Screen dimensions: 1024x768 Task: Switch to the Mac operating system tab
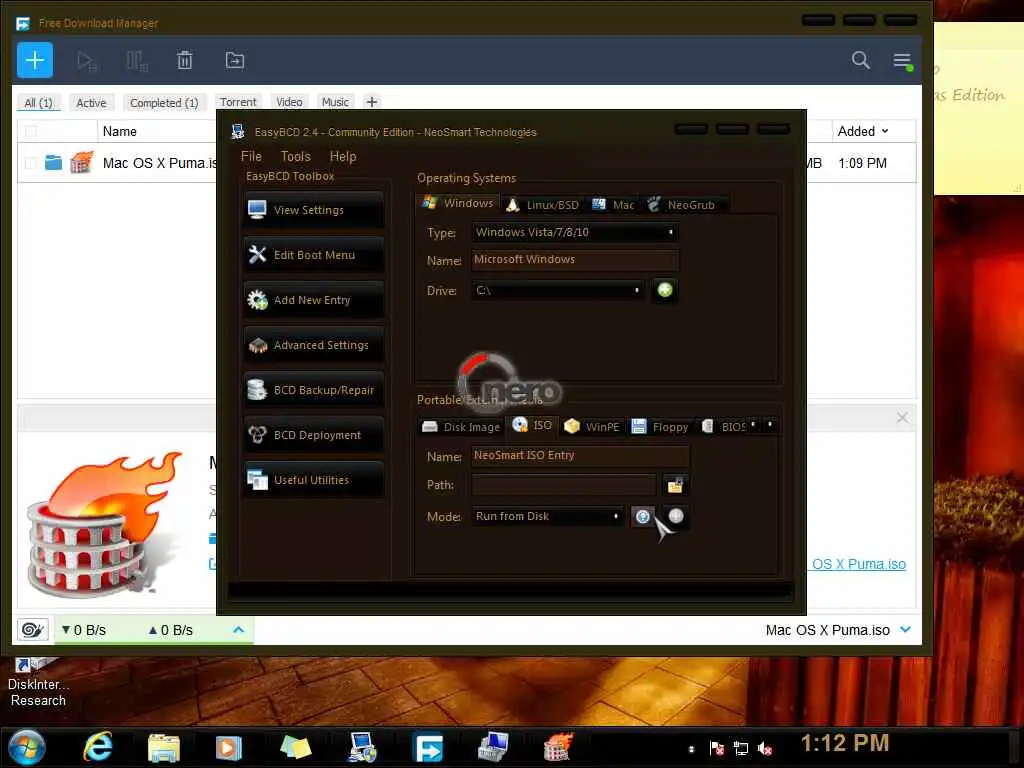613,204
